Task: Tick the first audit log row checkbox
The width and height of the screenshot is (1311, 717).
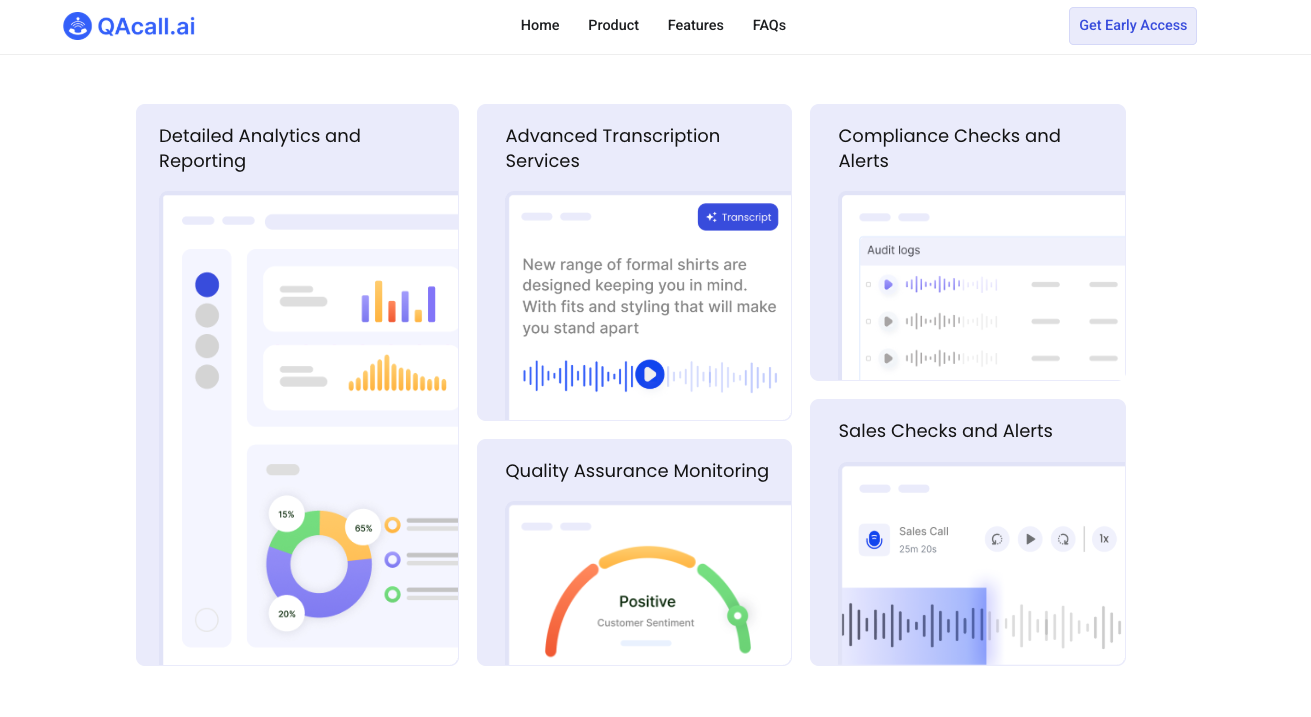Action: (868, 285)
